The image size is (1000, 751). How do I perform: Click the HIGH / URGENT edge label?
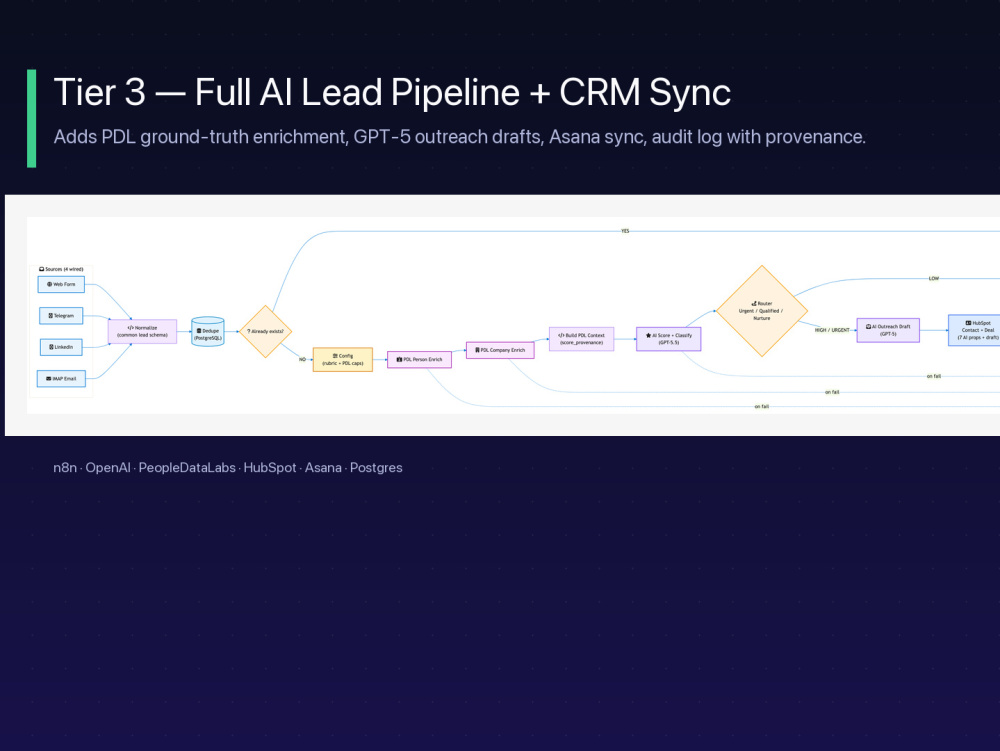click(832, 330)
